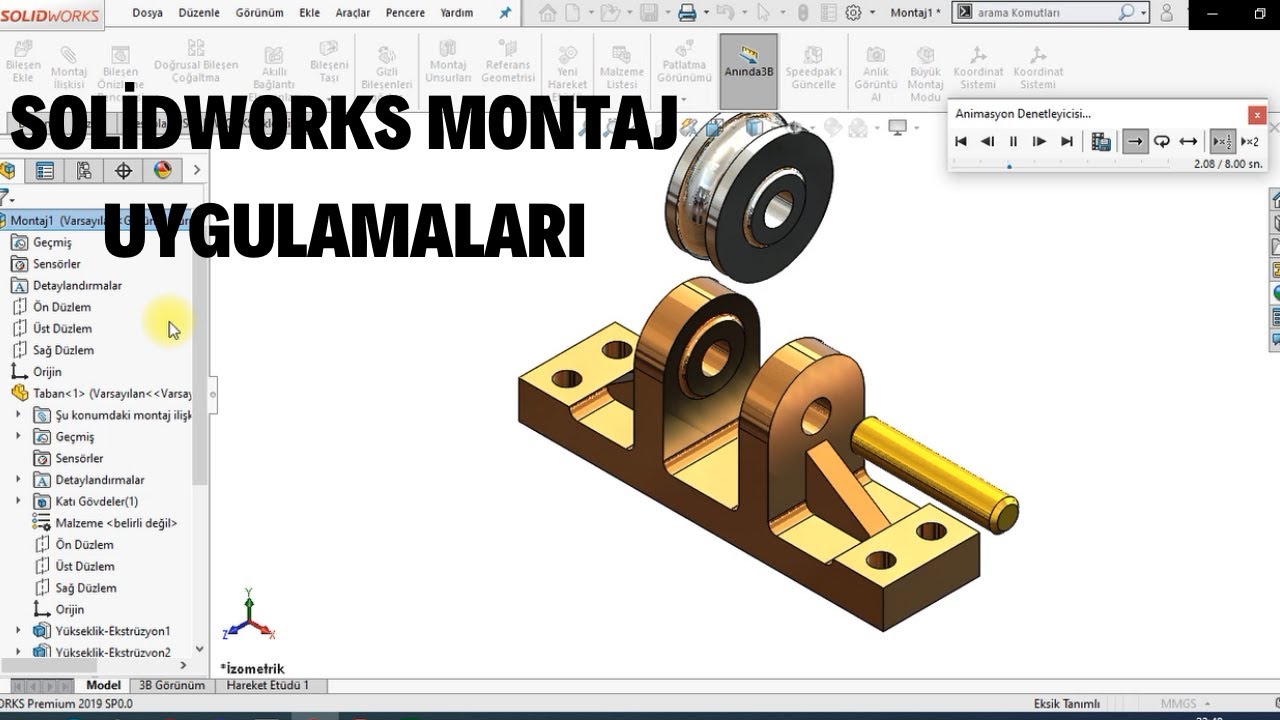Image resolution: width=1280 pixels, height=720 pixels.
Task: Toggle normal one-way playback mode arrow
Action: 1135,141
